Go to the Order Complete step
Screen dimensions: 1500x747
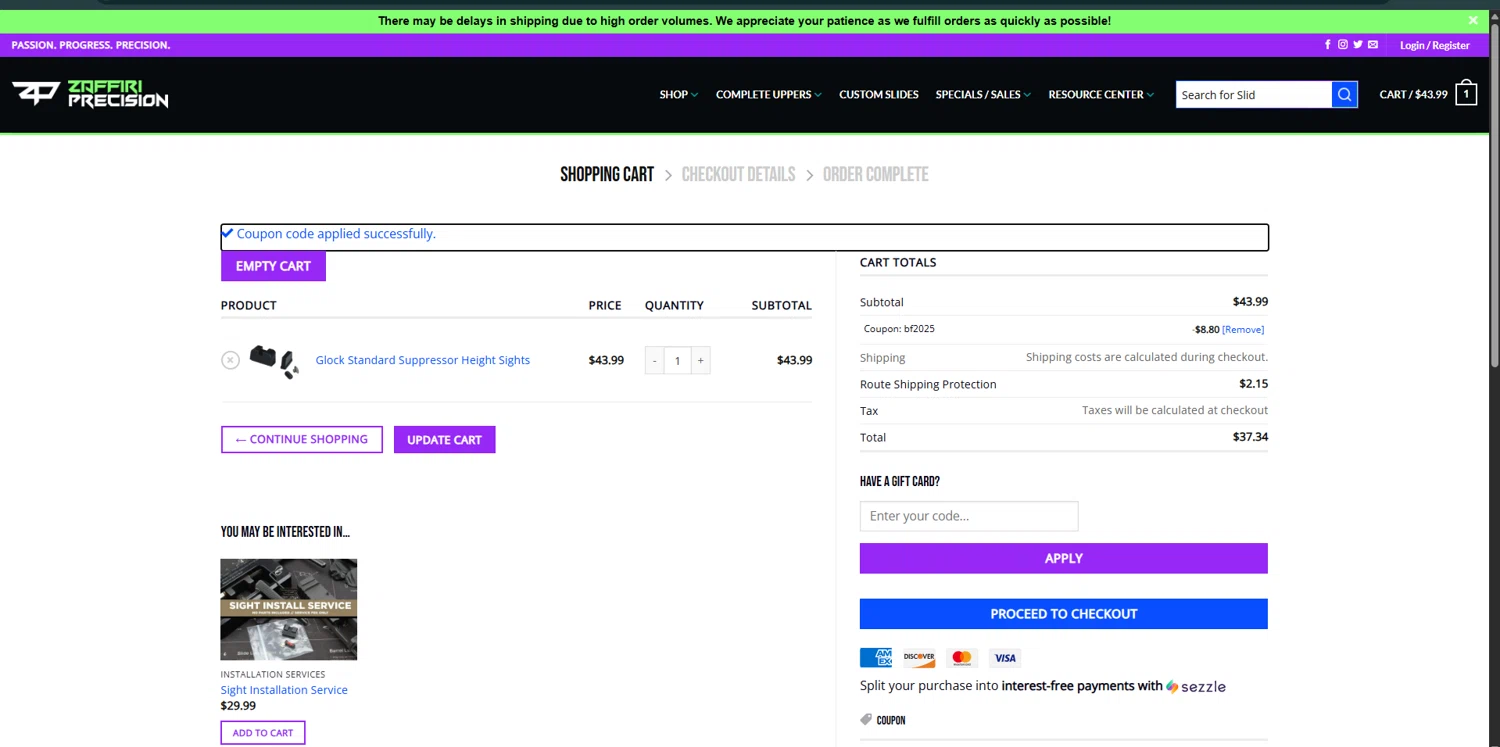(x=875, y=174)
